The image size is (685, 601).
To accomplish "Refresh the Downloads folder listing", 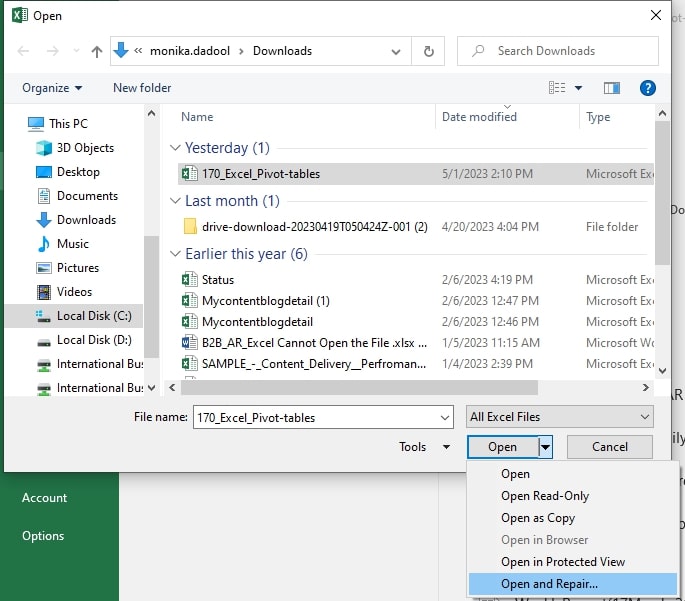I will coord(429,51).
